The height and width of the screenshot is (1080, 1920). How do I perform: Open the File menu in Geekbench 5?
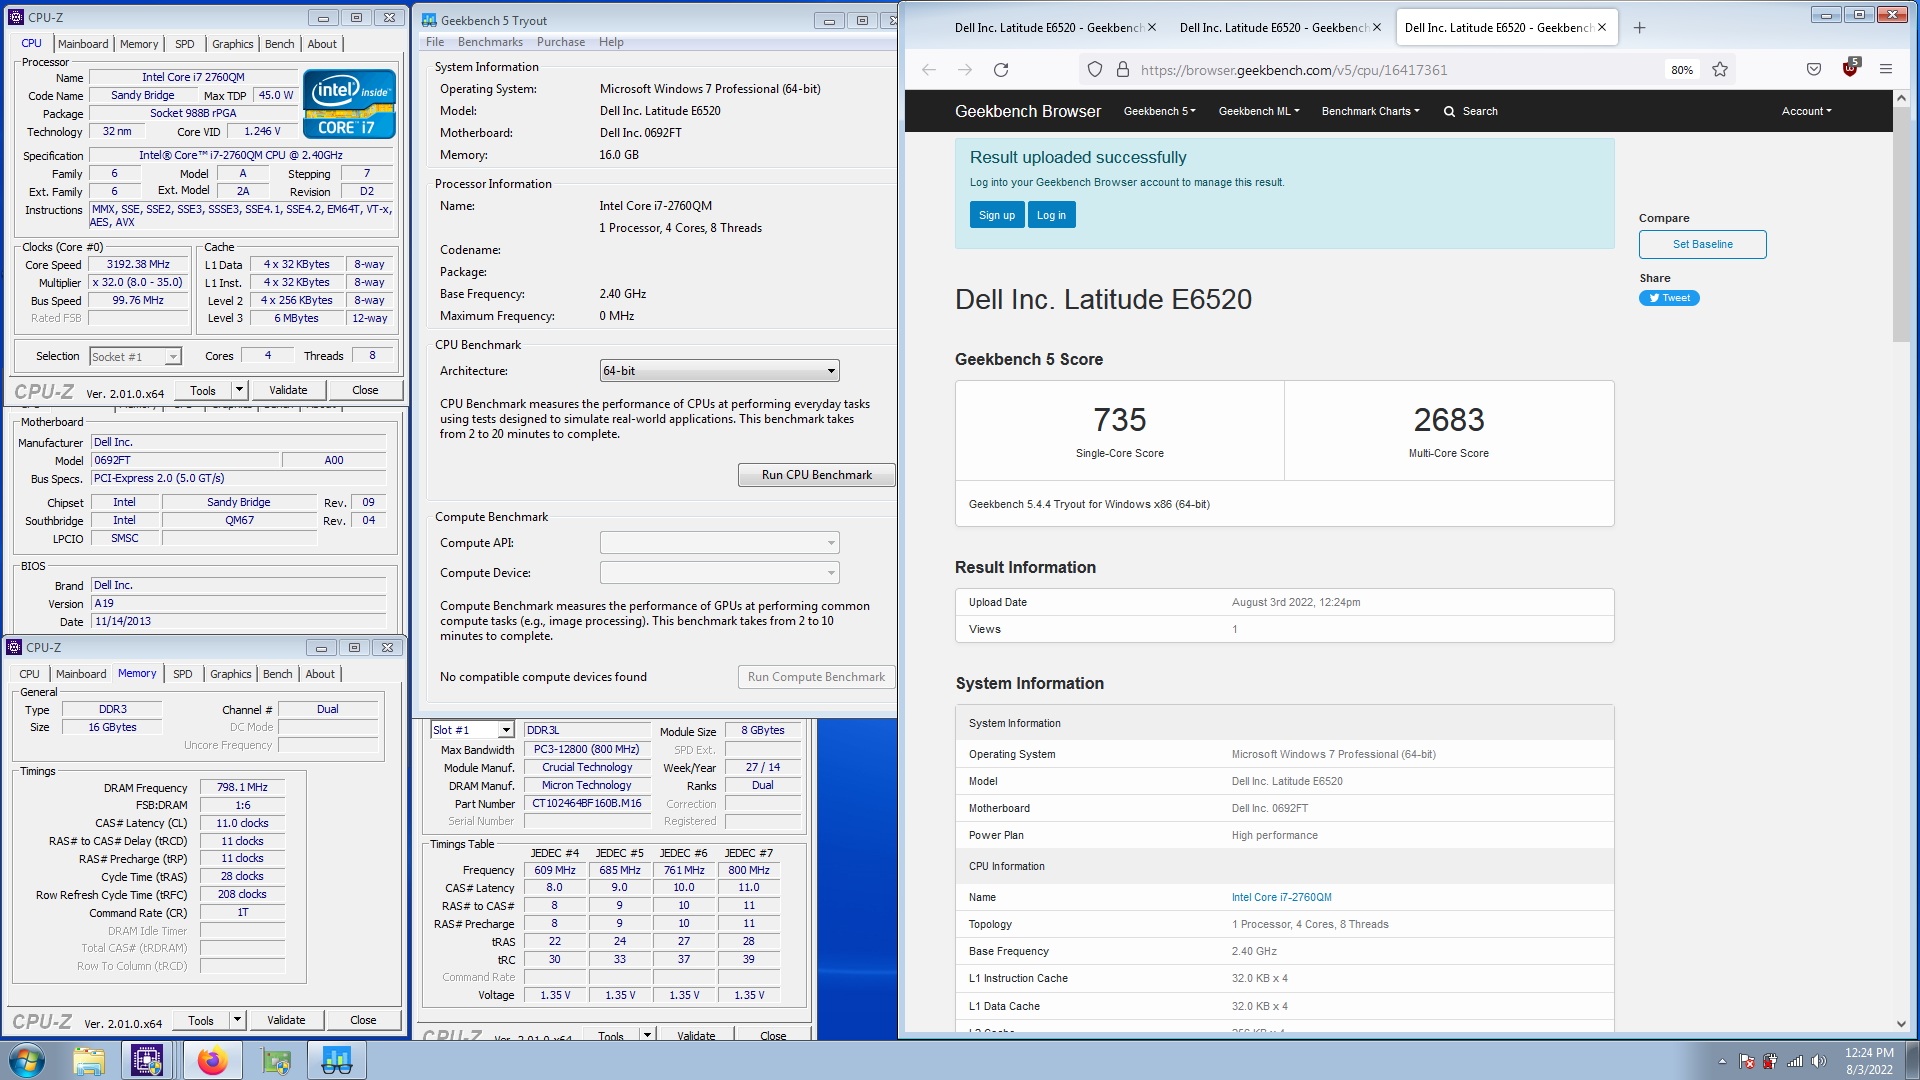tap(435, 42)
